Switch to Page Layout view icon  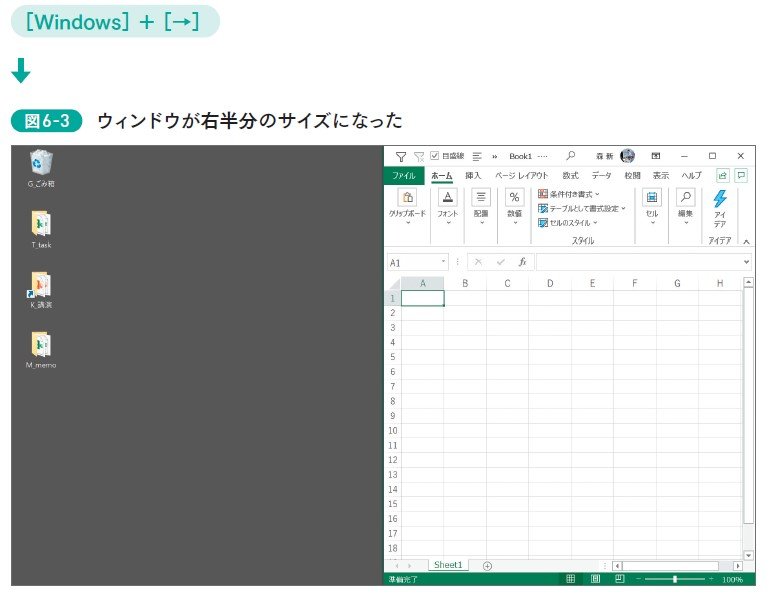595,579
